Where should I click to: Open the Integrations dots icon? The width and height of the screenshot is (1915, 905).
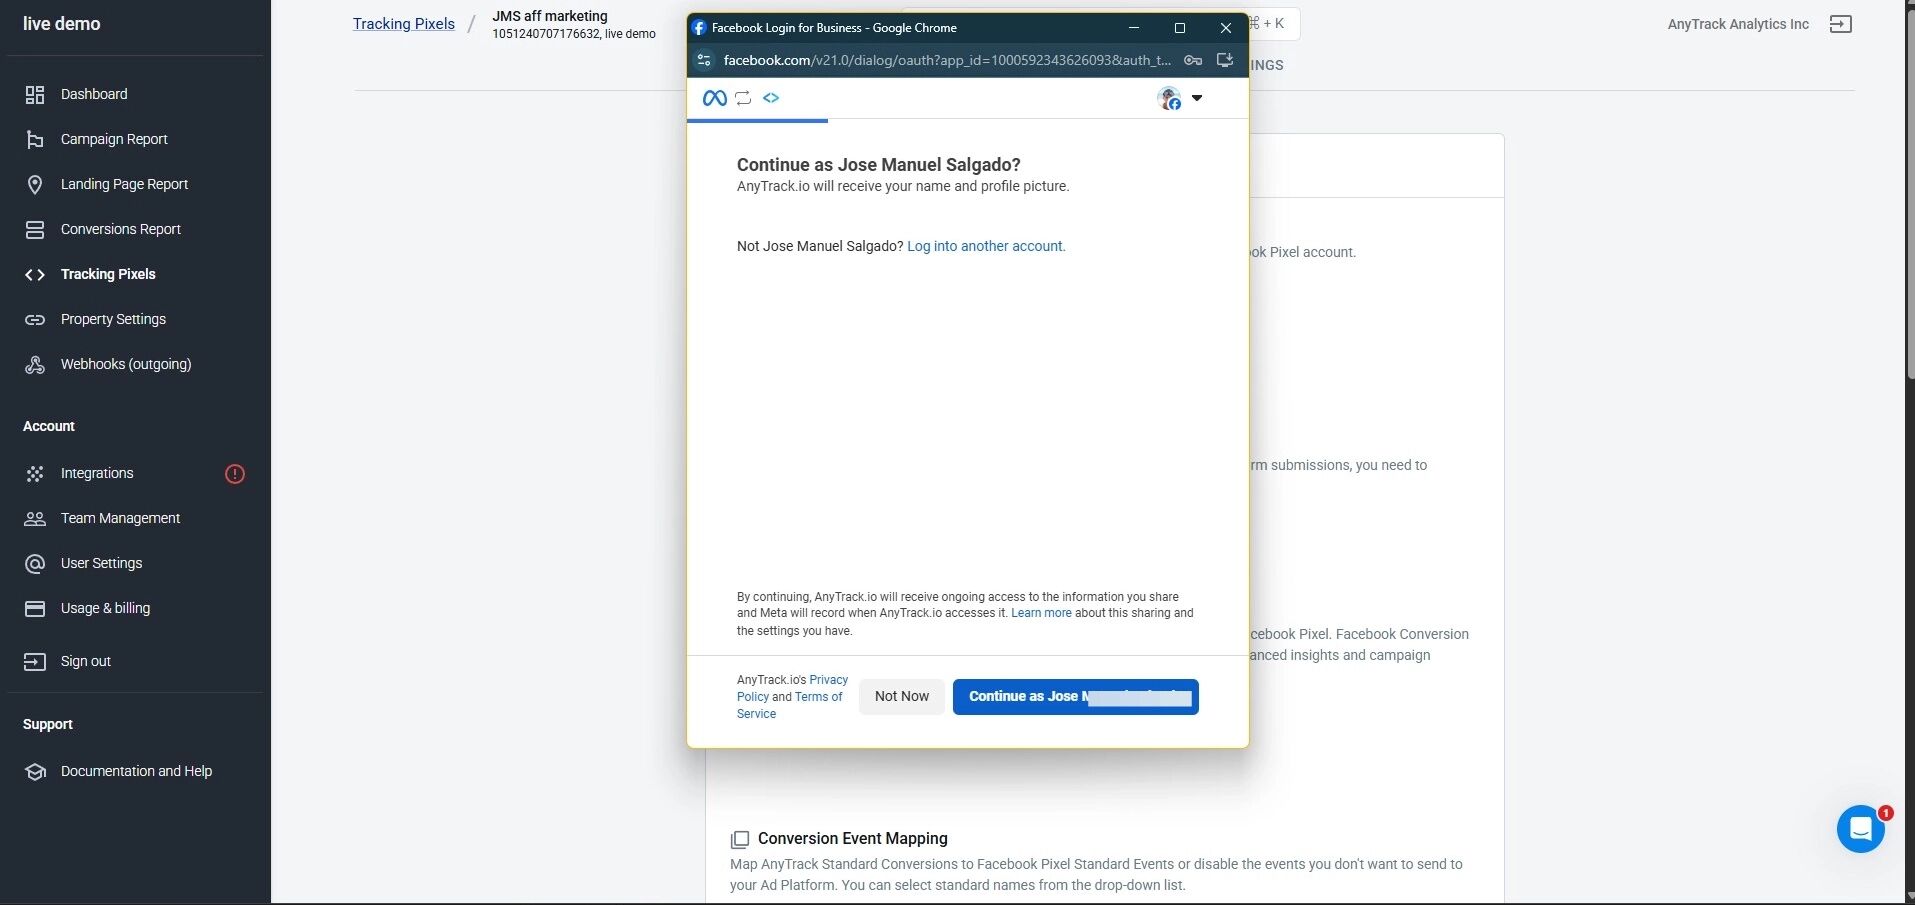tap(35, 474)
